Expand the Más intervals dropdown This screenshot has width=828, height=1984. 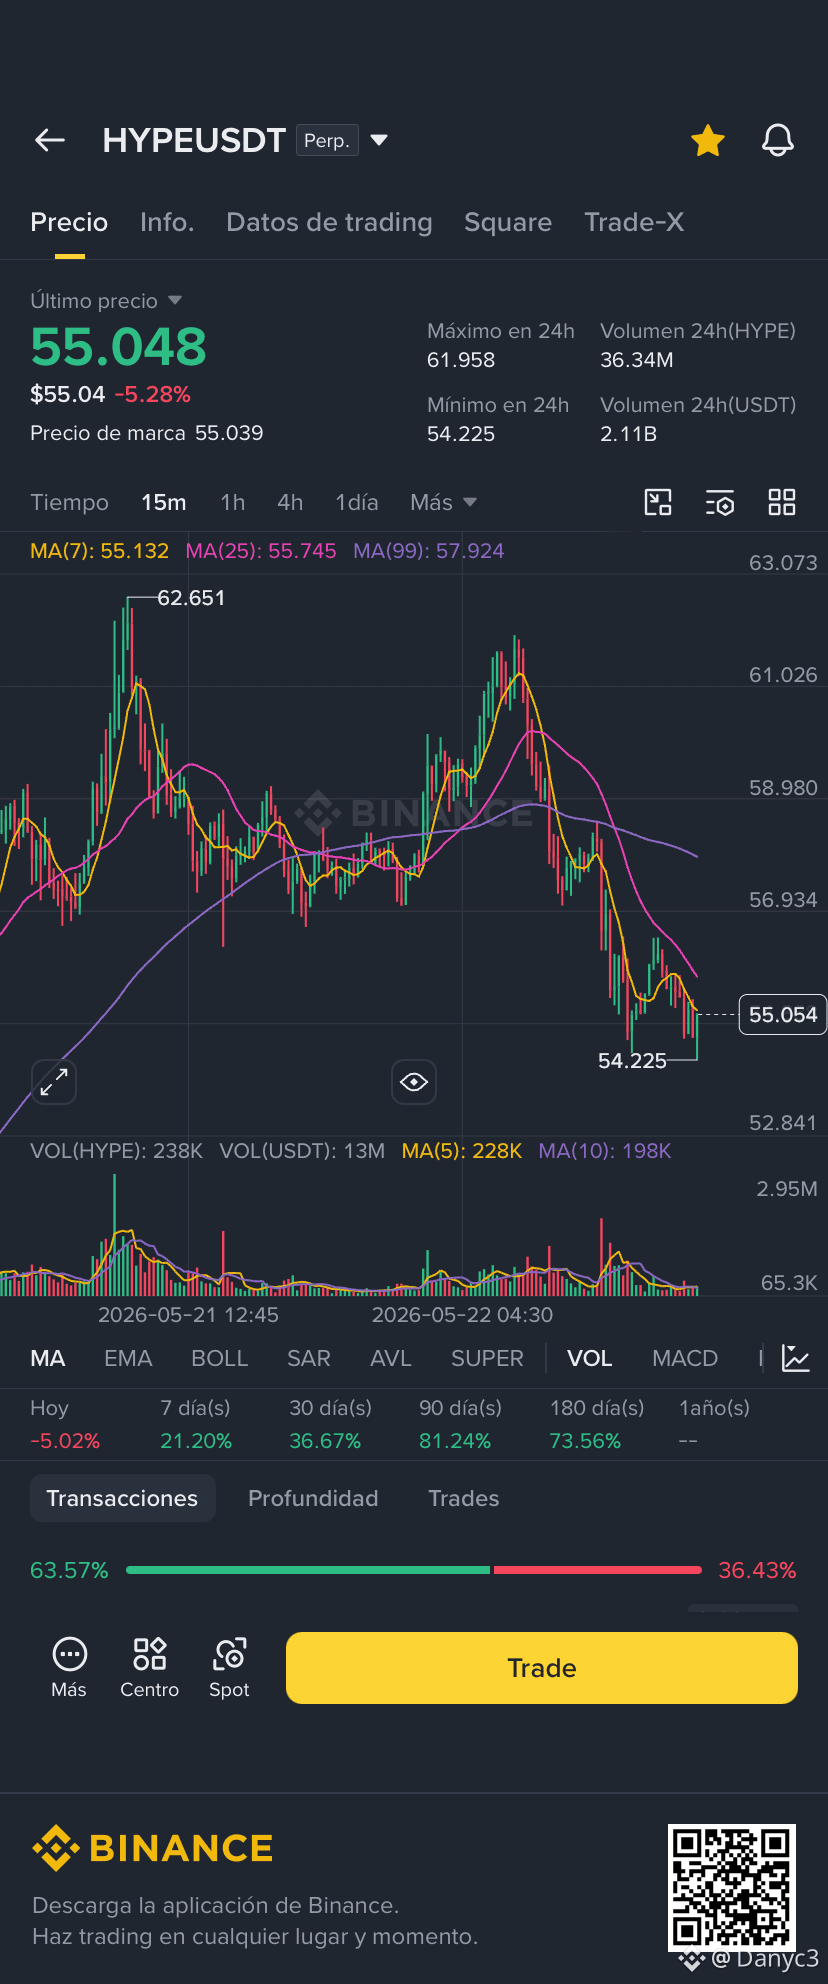[x=443, y=502]
